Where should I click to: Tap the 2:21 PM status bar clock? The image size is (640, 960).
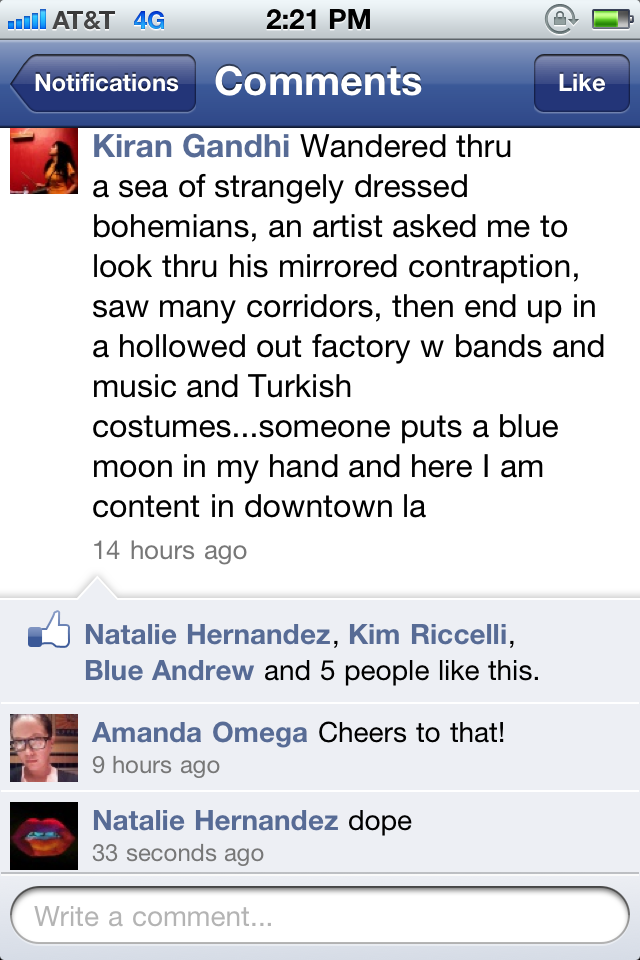318,19
